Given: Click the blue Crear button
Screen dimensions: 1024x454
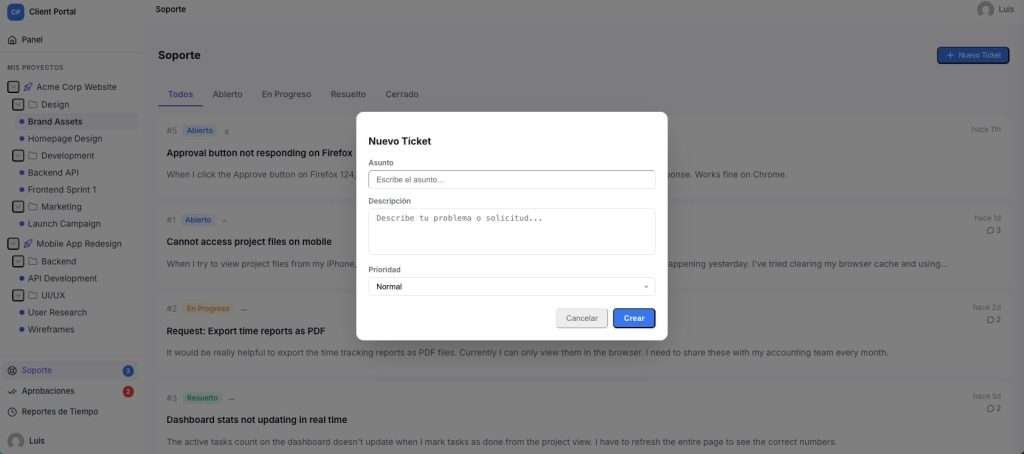Looking at the screenshot, I should click(633, 318).
